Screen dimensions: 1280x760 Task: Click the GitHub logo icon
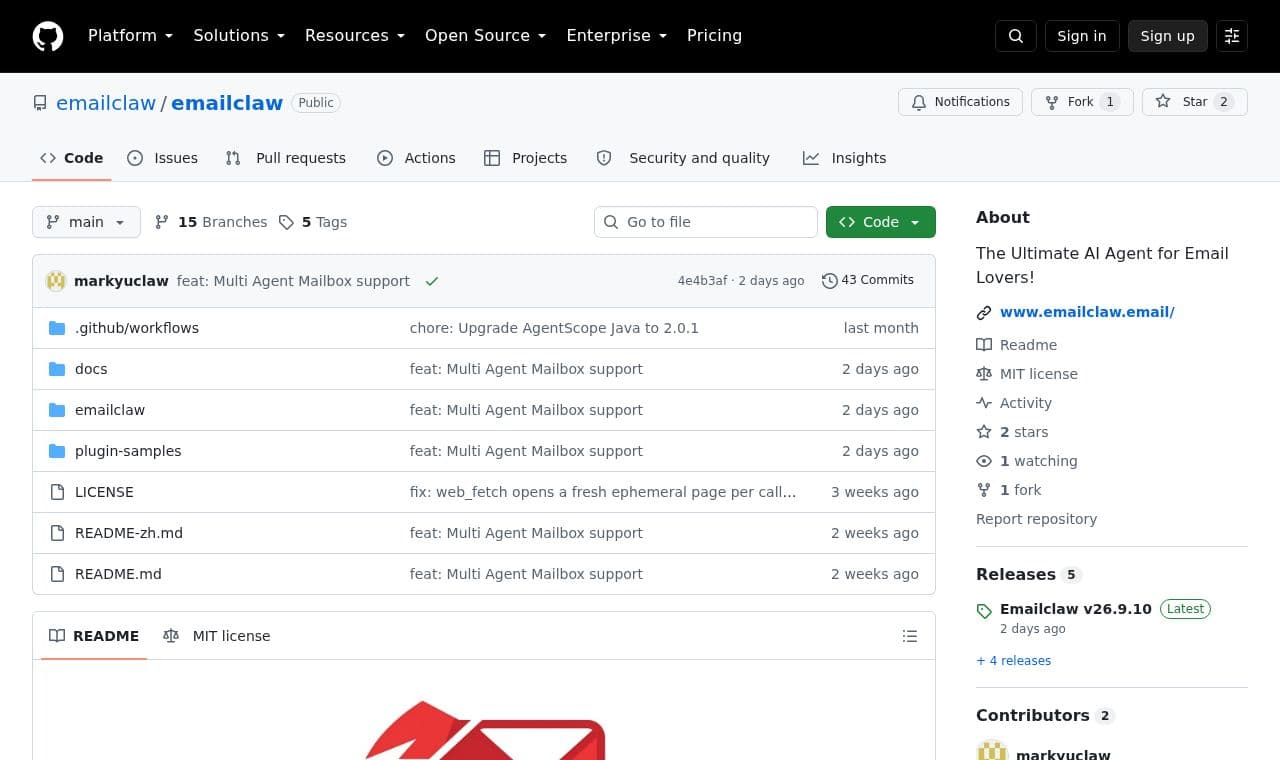48,36
